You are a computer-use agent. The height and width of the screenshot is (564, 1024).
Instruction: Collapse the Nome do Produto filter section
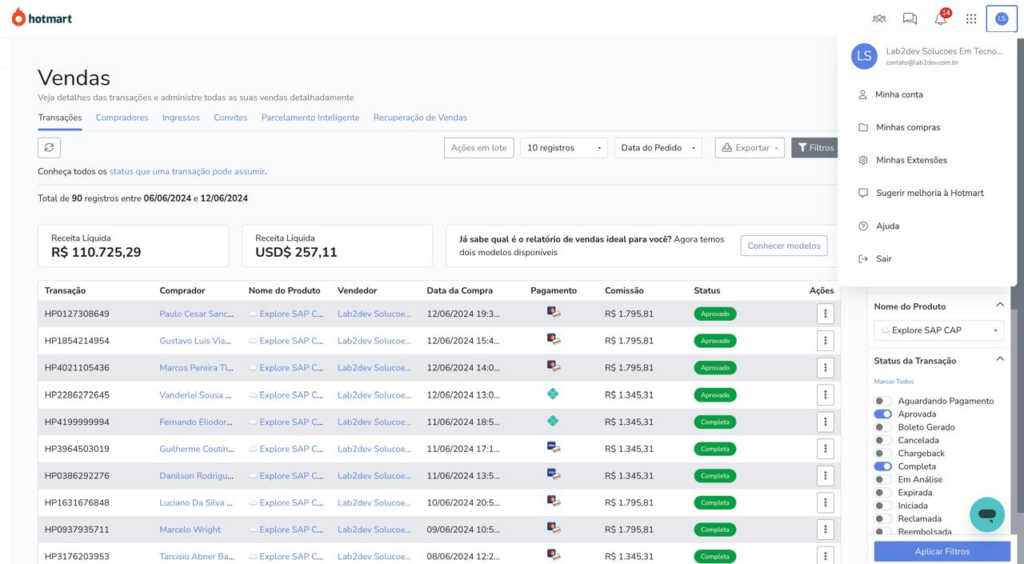(x=1000, y=305)
